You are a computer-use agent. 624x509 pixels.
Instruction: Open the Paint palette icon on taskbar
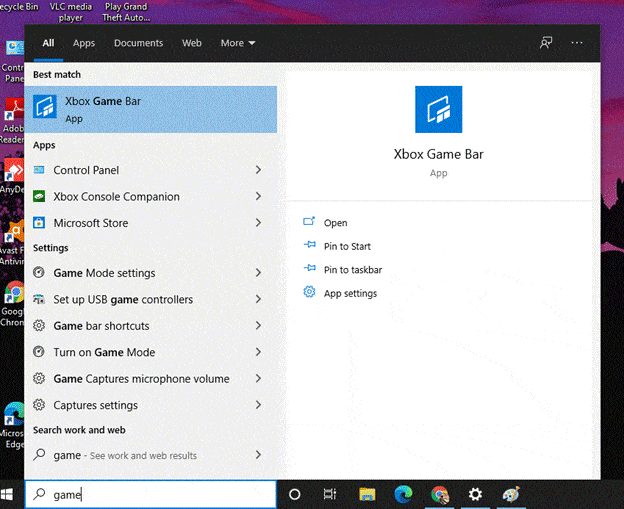point(511,495)
